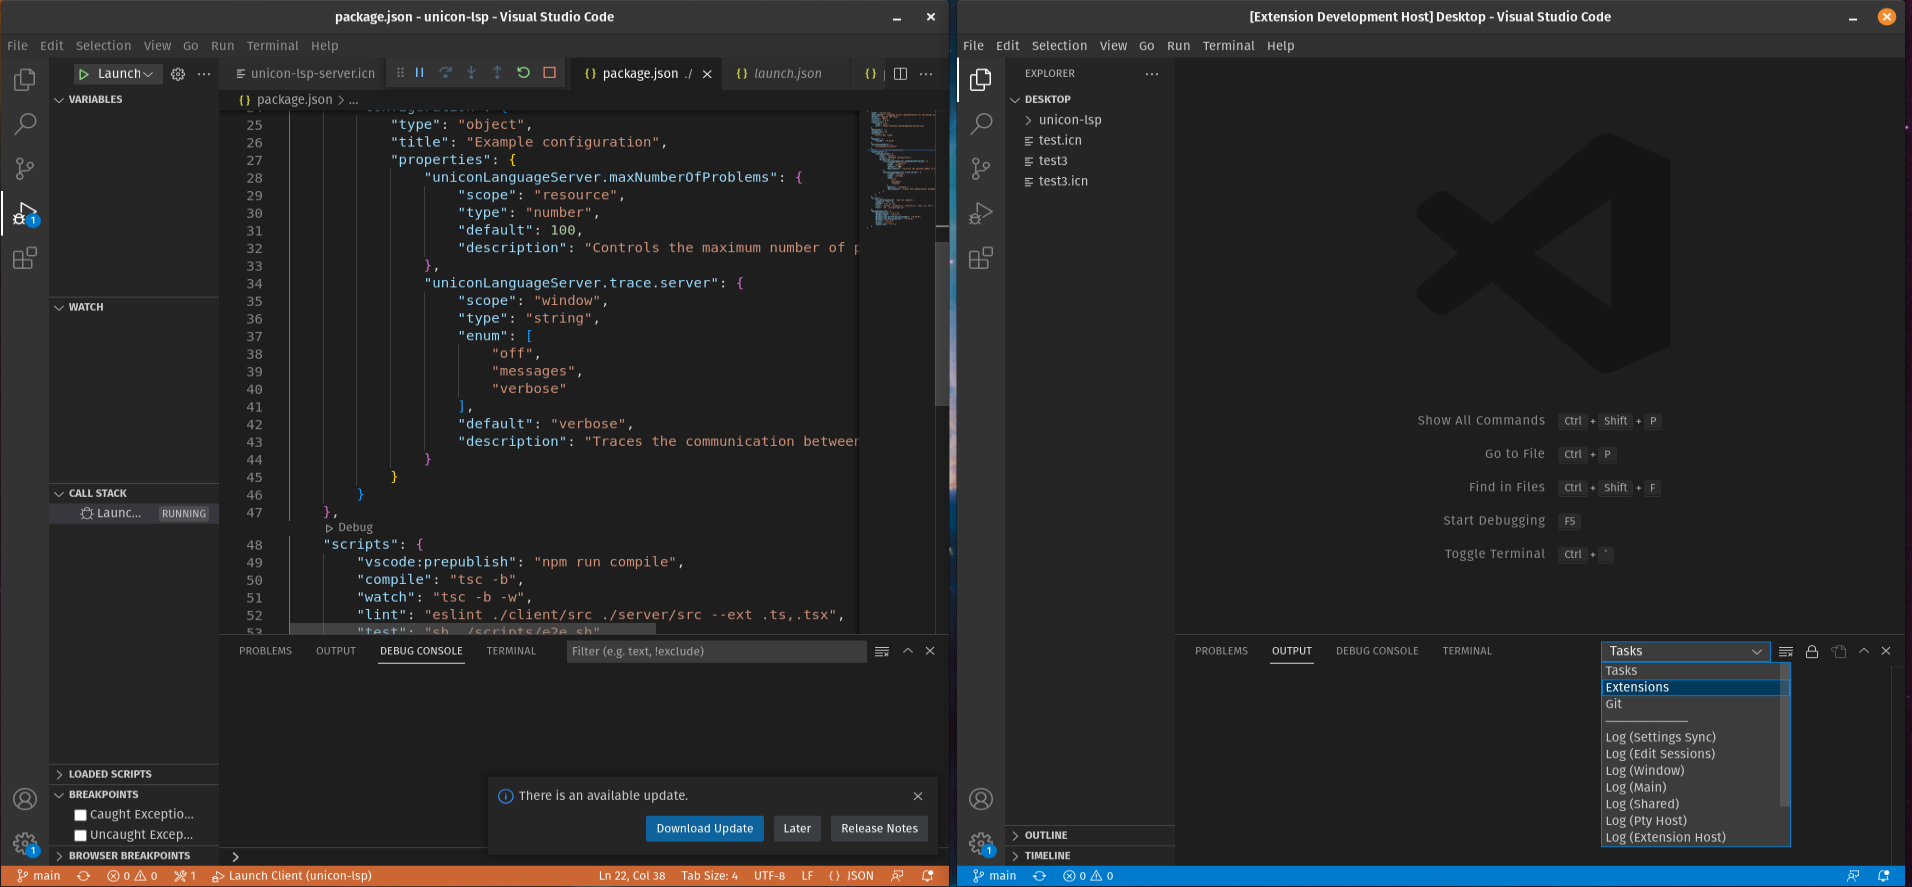Expand the unicon-lsp folder in Explorer

(1090, 120)
